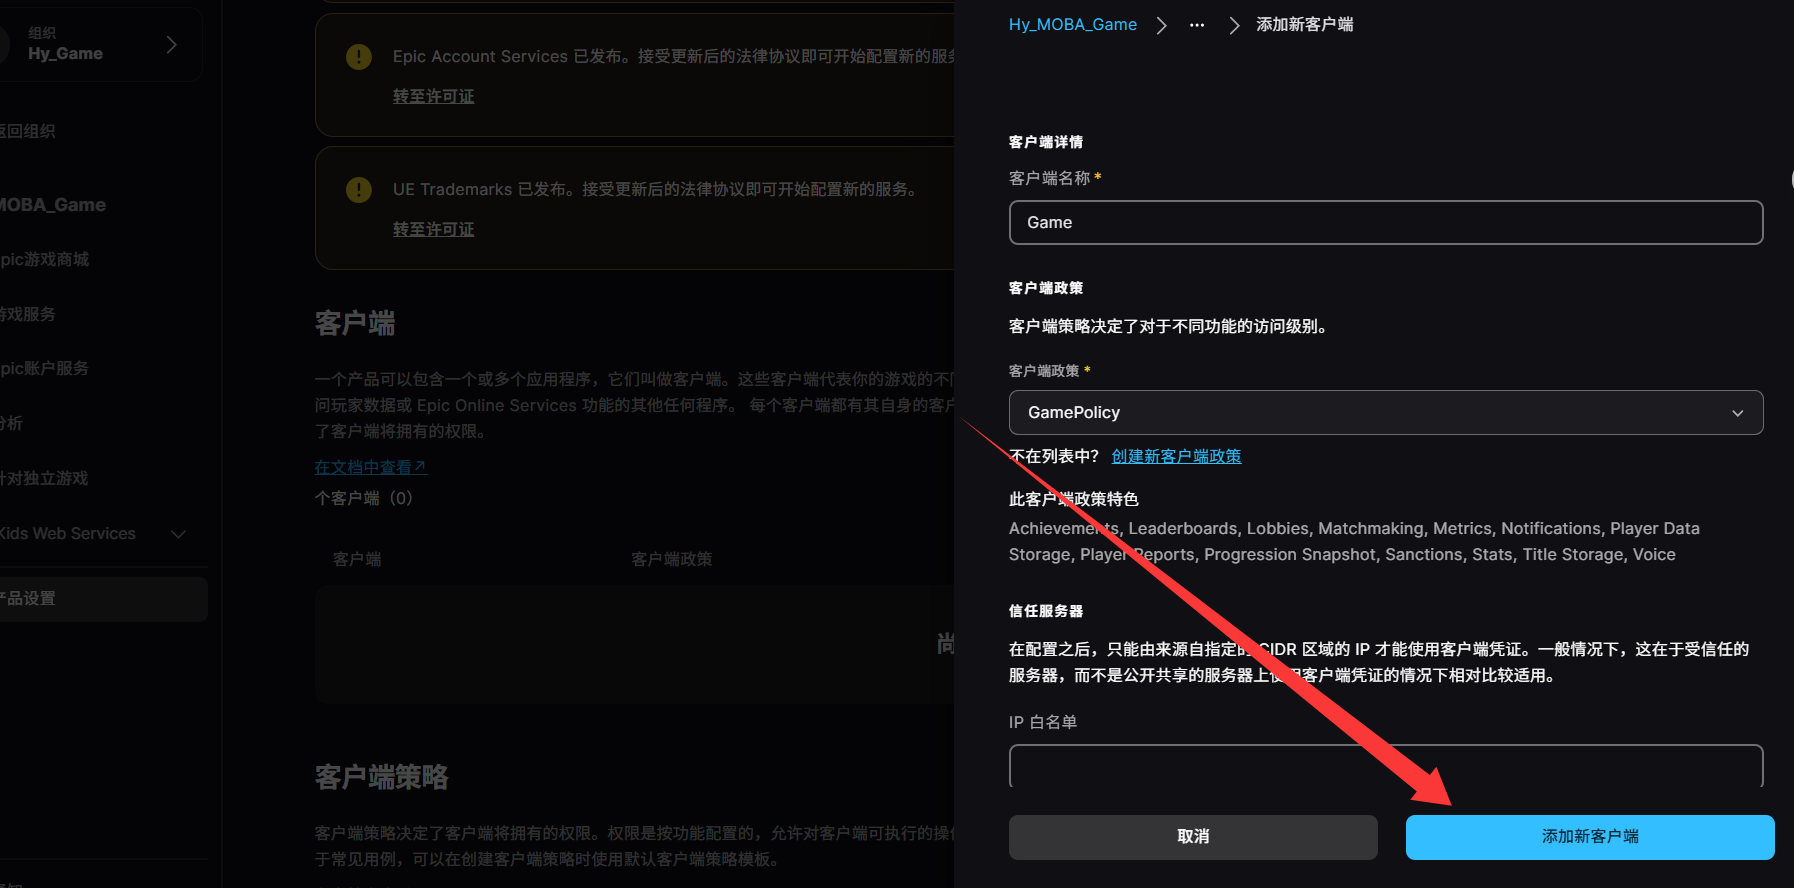Click the UE Trademarks warning icon
The width and height of the screenshot is (1794, 888).
pos(358,190)
